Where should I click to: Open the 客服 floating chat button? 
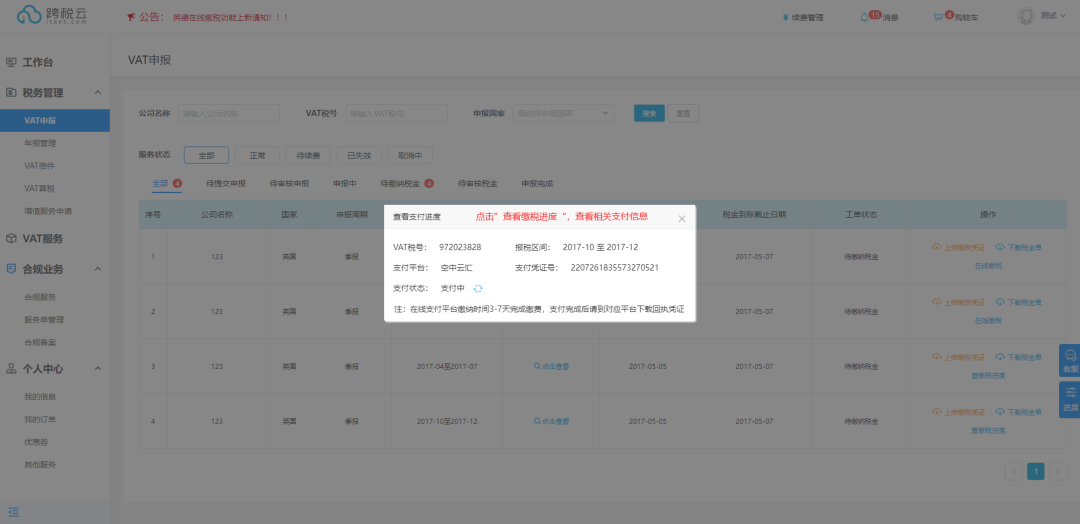pyautogui.click(x=1070, y=359)
